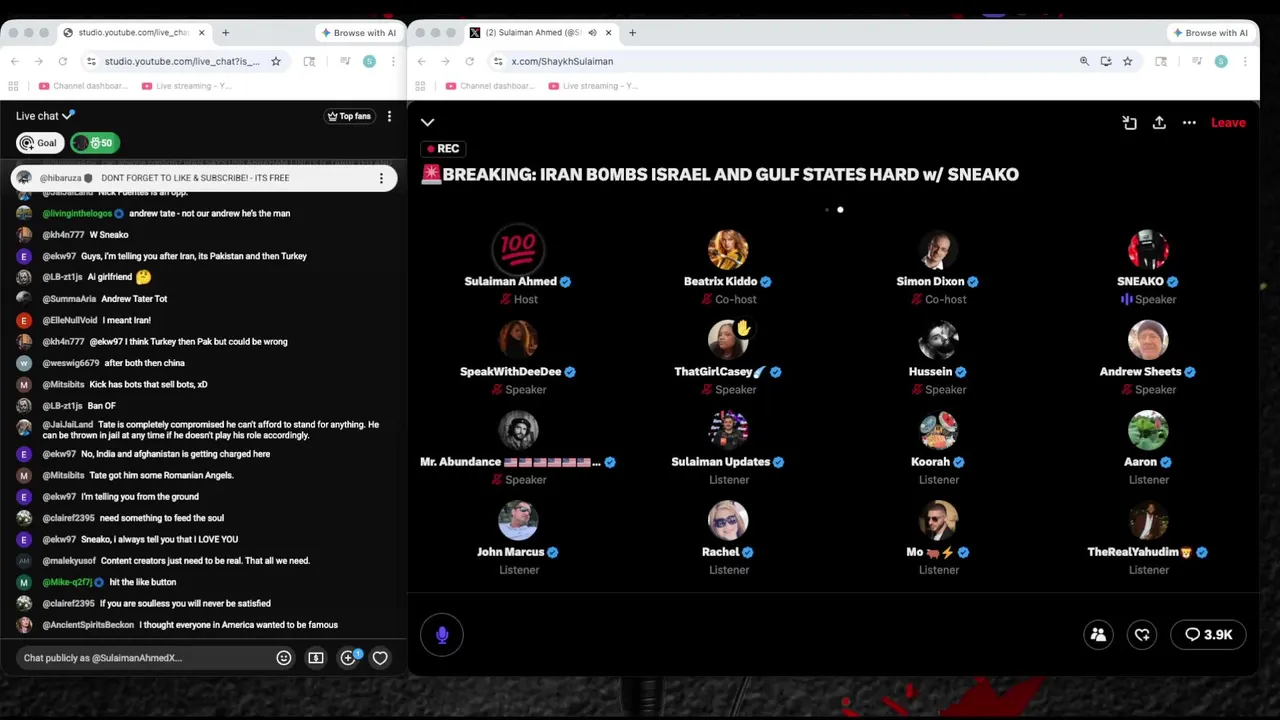1280x720 pixels.
Task: Click the Super Chat dollar icon
Action: click(316, 658)
